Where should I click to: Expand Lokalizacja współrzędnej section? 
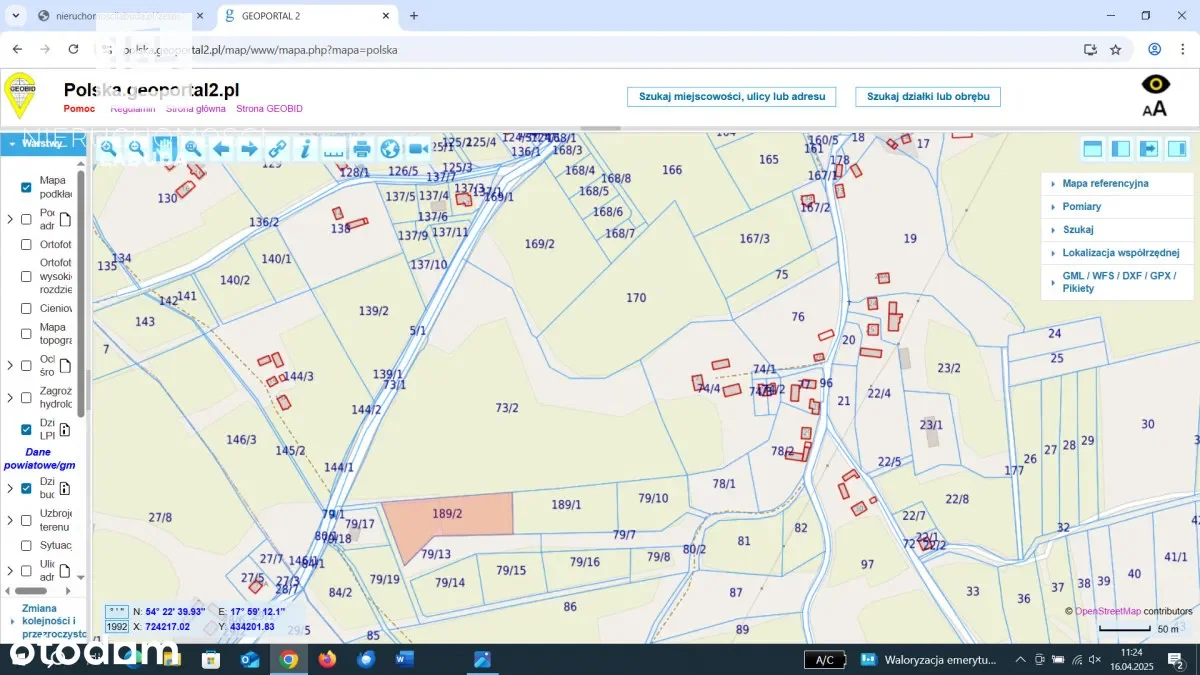click(x=1120, y=253)
